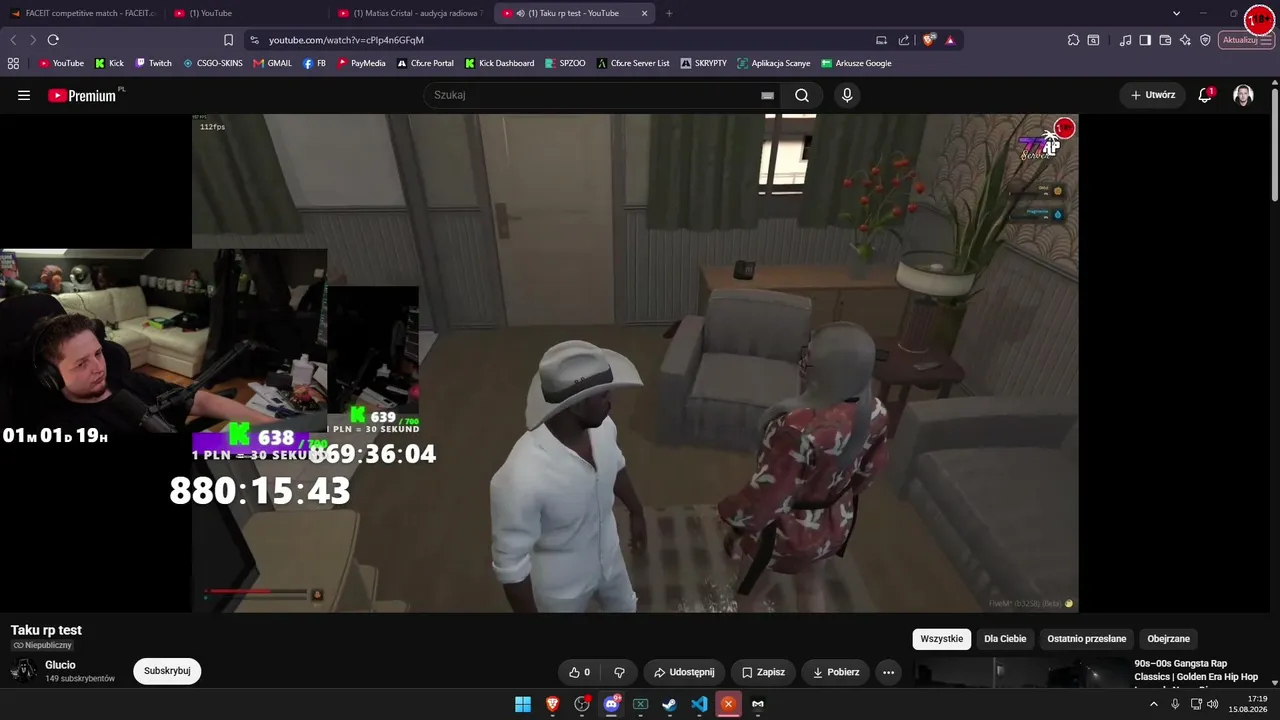The width and height of the screenshot is (1280, 720).
Task: Like the Taku rp test video
Action: click(580, 672)
